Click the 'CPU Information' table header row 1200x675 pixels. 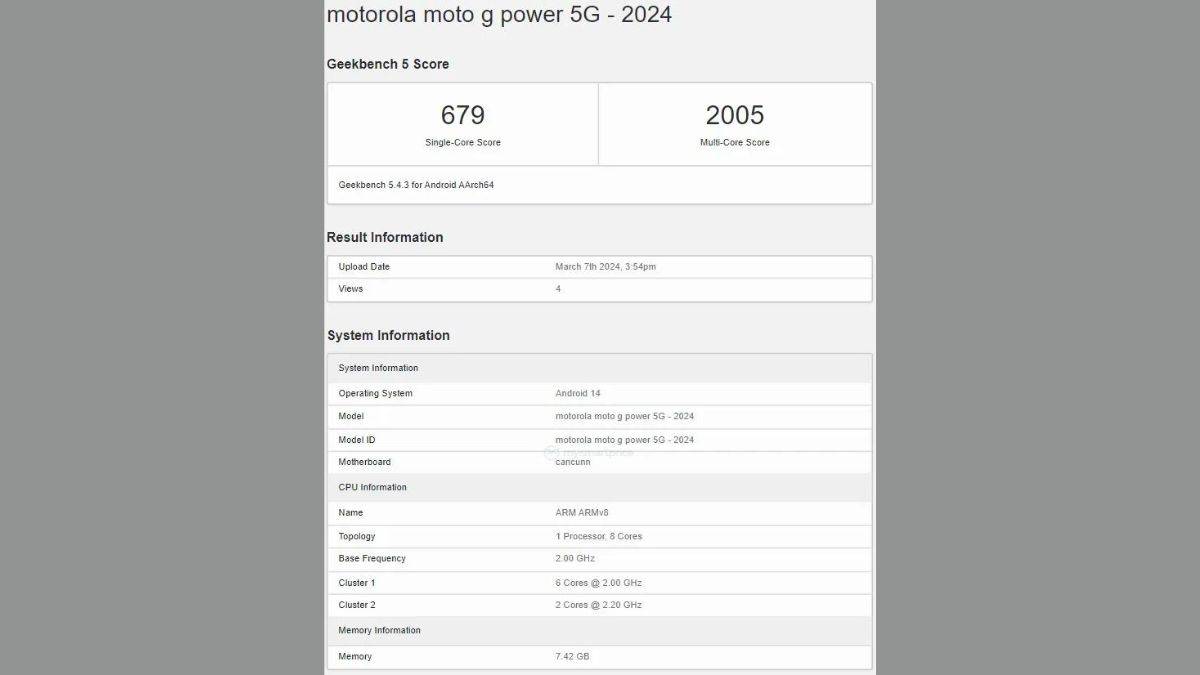point(599,488)
